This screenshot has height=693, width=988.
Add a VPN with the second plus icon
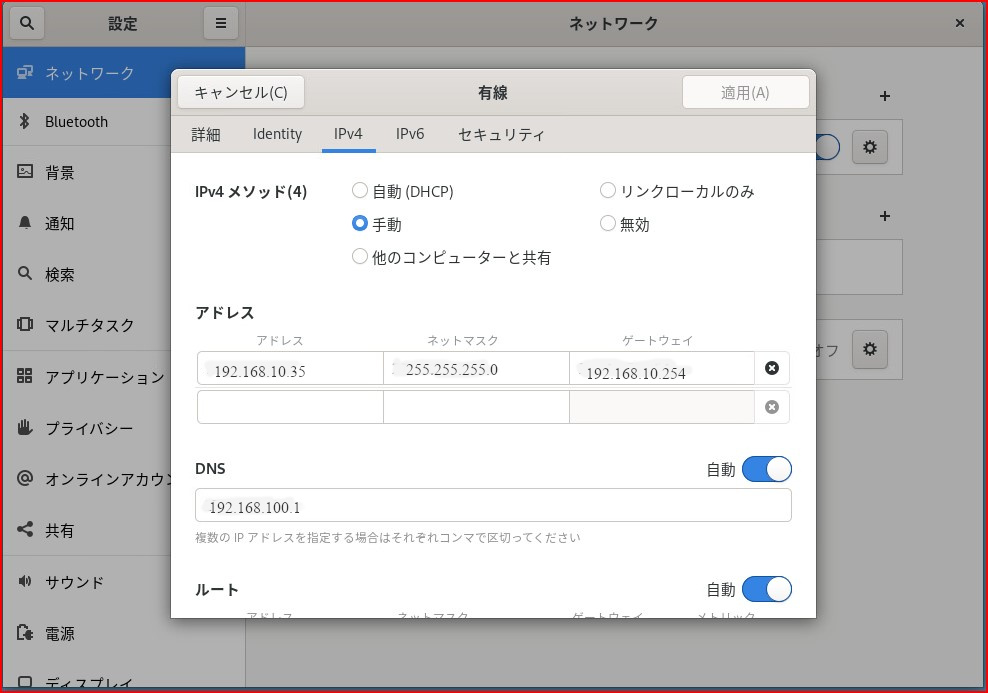tap(885, 216)
